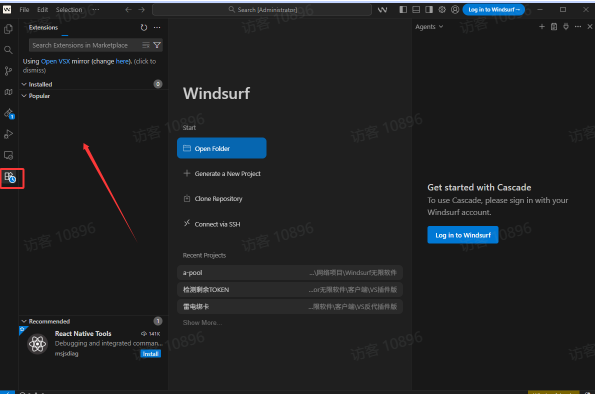Open the Explorer view in the activity bar
This screenshot has width=595, height=394.
[8, 29]
